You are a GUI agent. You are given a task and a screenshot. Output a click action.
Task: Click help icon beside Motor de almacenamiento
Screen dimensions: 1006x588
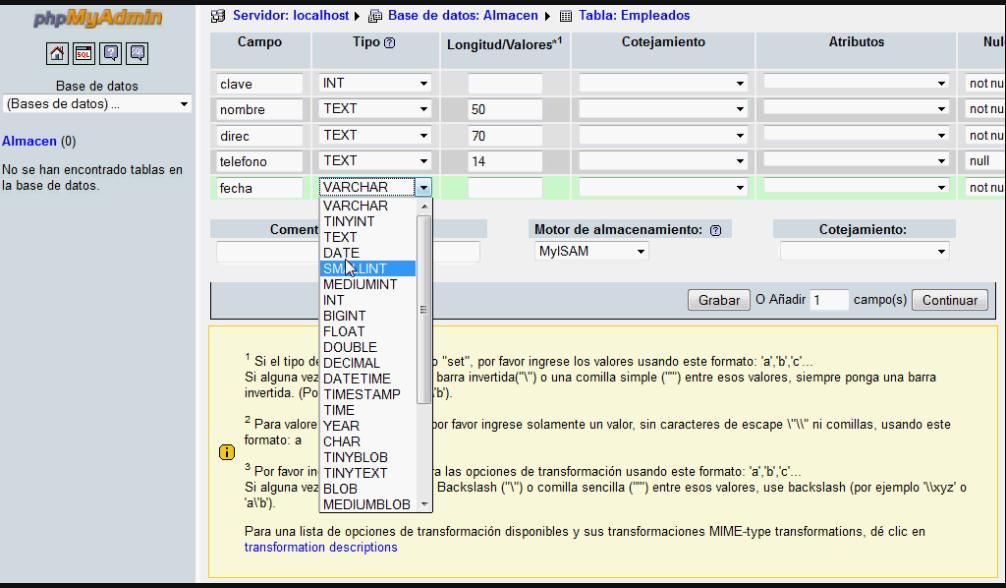[x=716, y=229]
